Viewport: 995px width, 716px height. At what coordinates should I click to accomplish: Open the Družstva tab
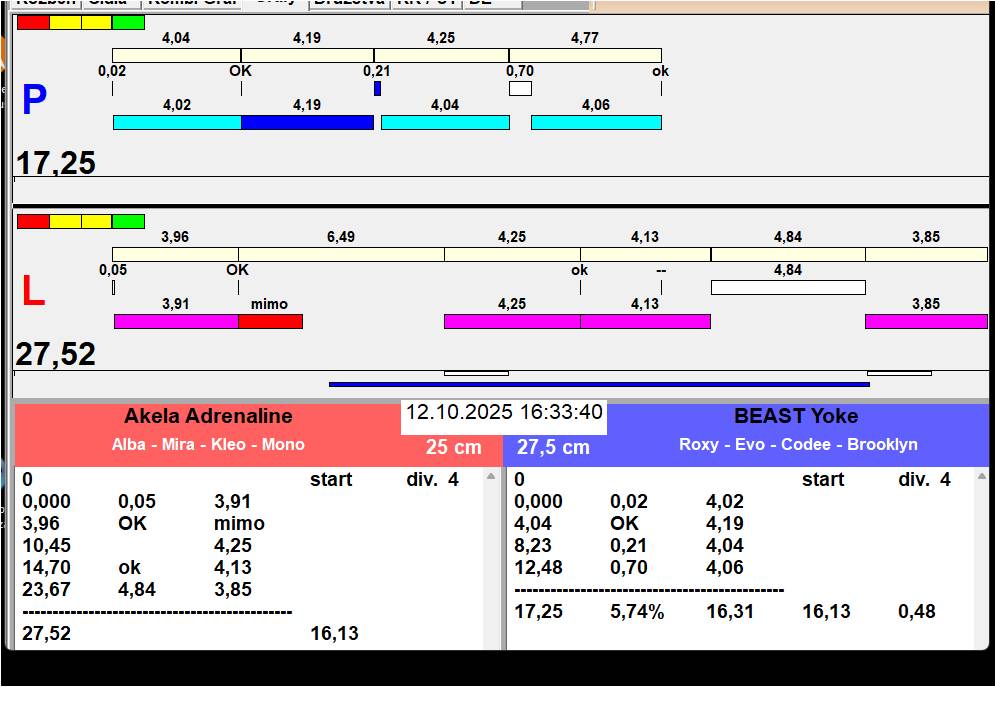click(348, 3)
